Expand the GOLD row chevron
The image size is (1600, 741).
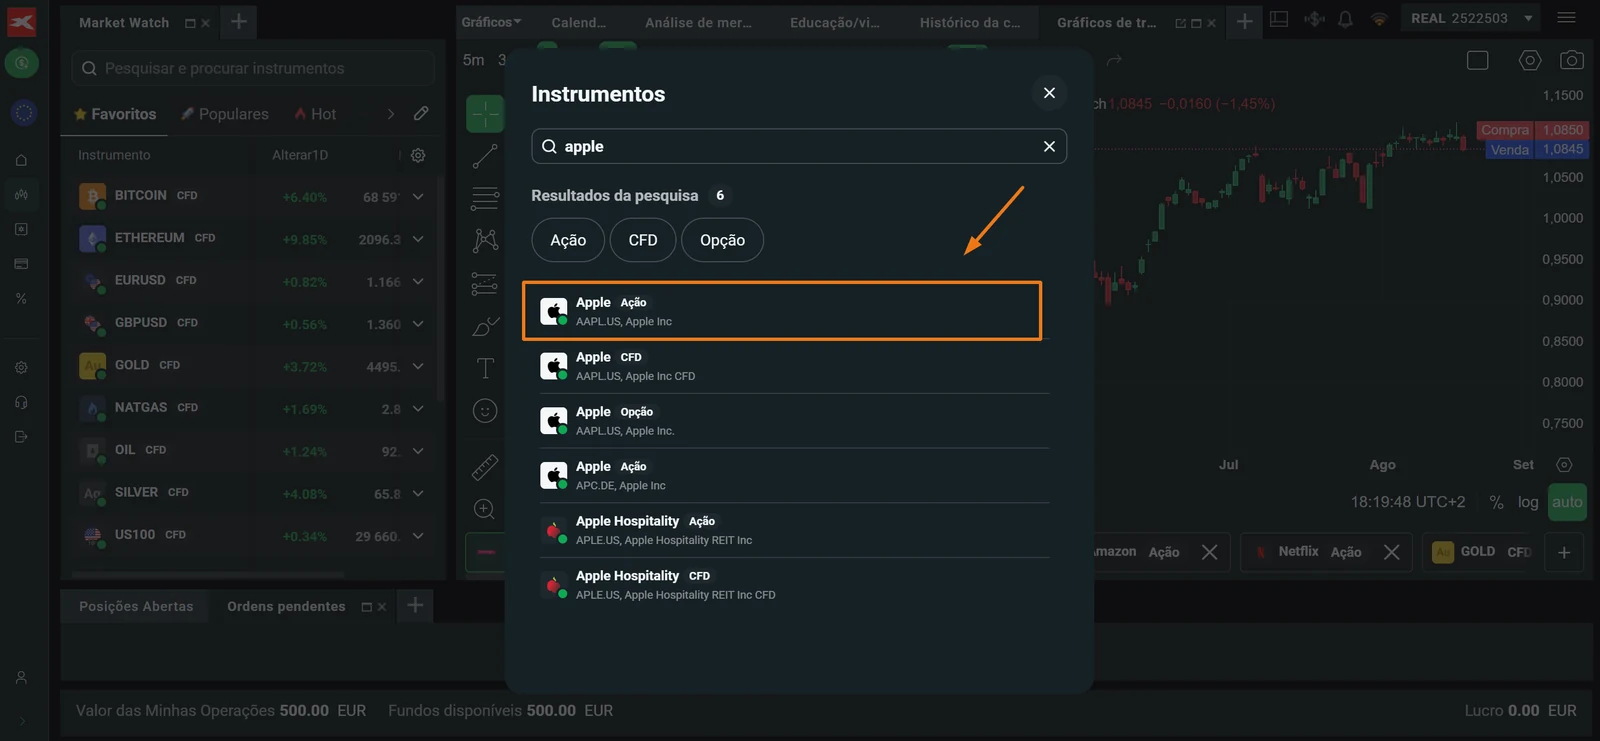click(x=418, y=366)
